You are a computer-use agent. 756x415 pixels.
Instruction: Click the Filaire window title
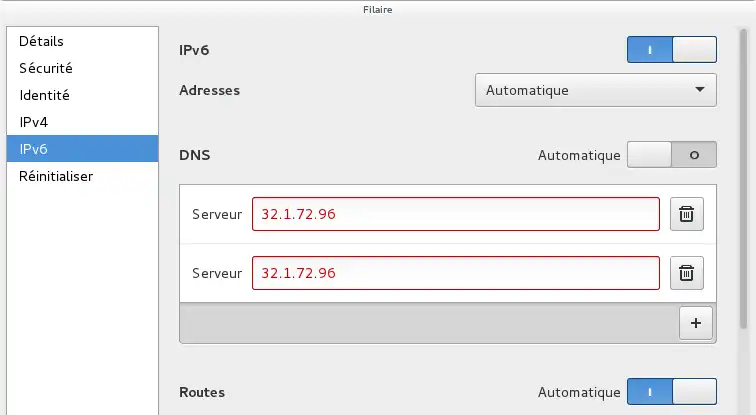378,10
